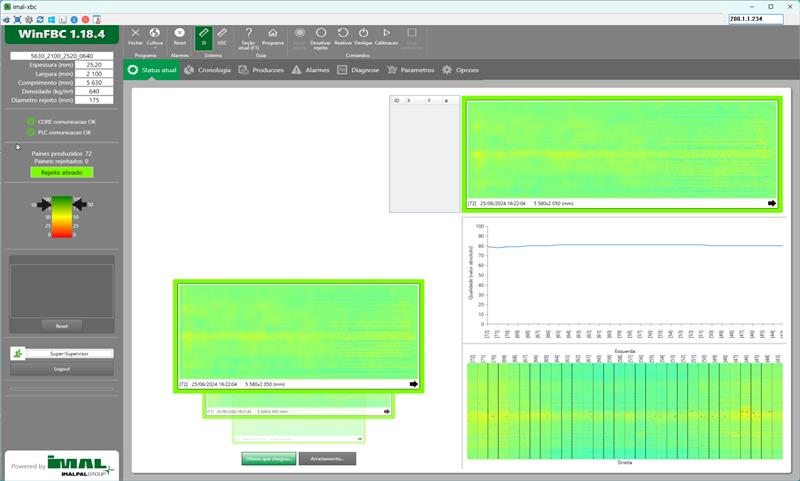Select the Super-Supervisor user field
Image resolution: width=800 pixels, height=481 pixels.
(68, 353)
